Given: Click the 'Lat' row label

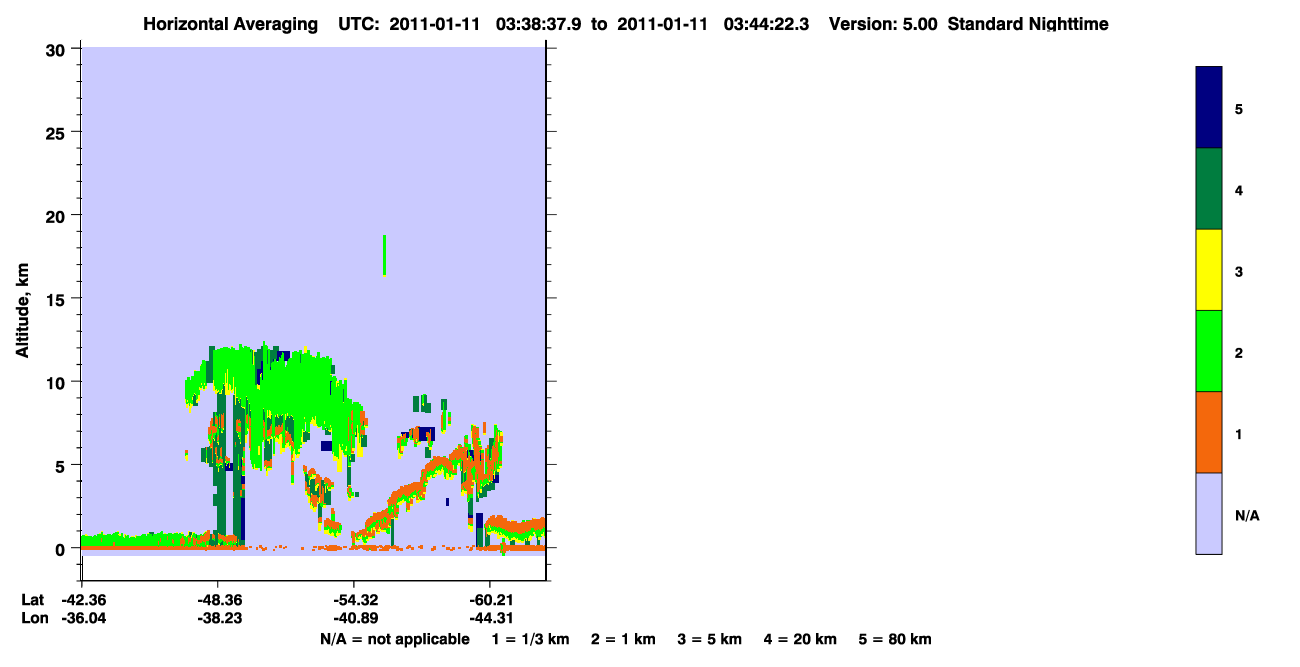Looking at the screenshot, I should click(33, 600).
